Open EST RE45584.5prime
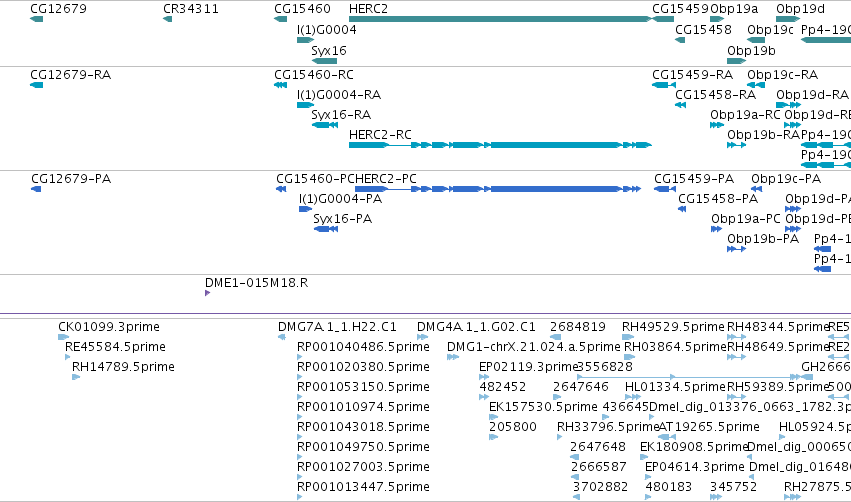The height and width of the screenshot is (502, 851). pos(115,347)
